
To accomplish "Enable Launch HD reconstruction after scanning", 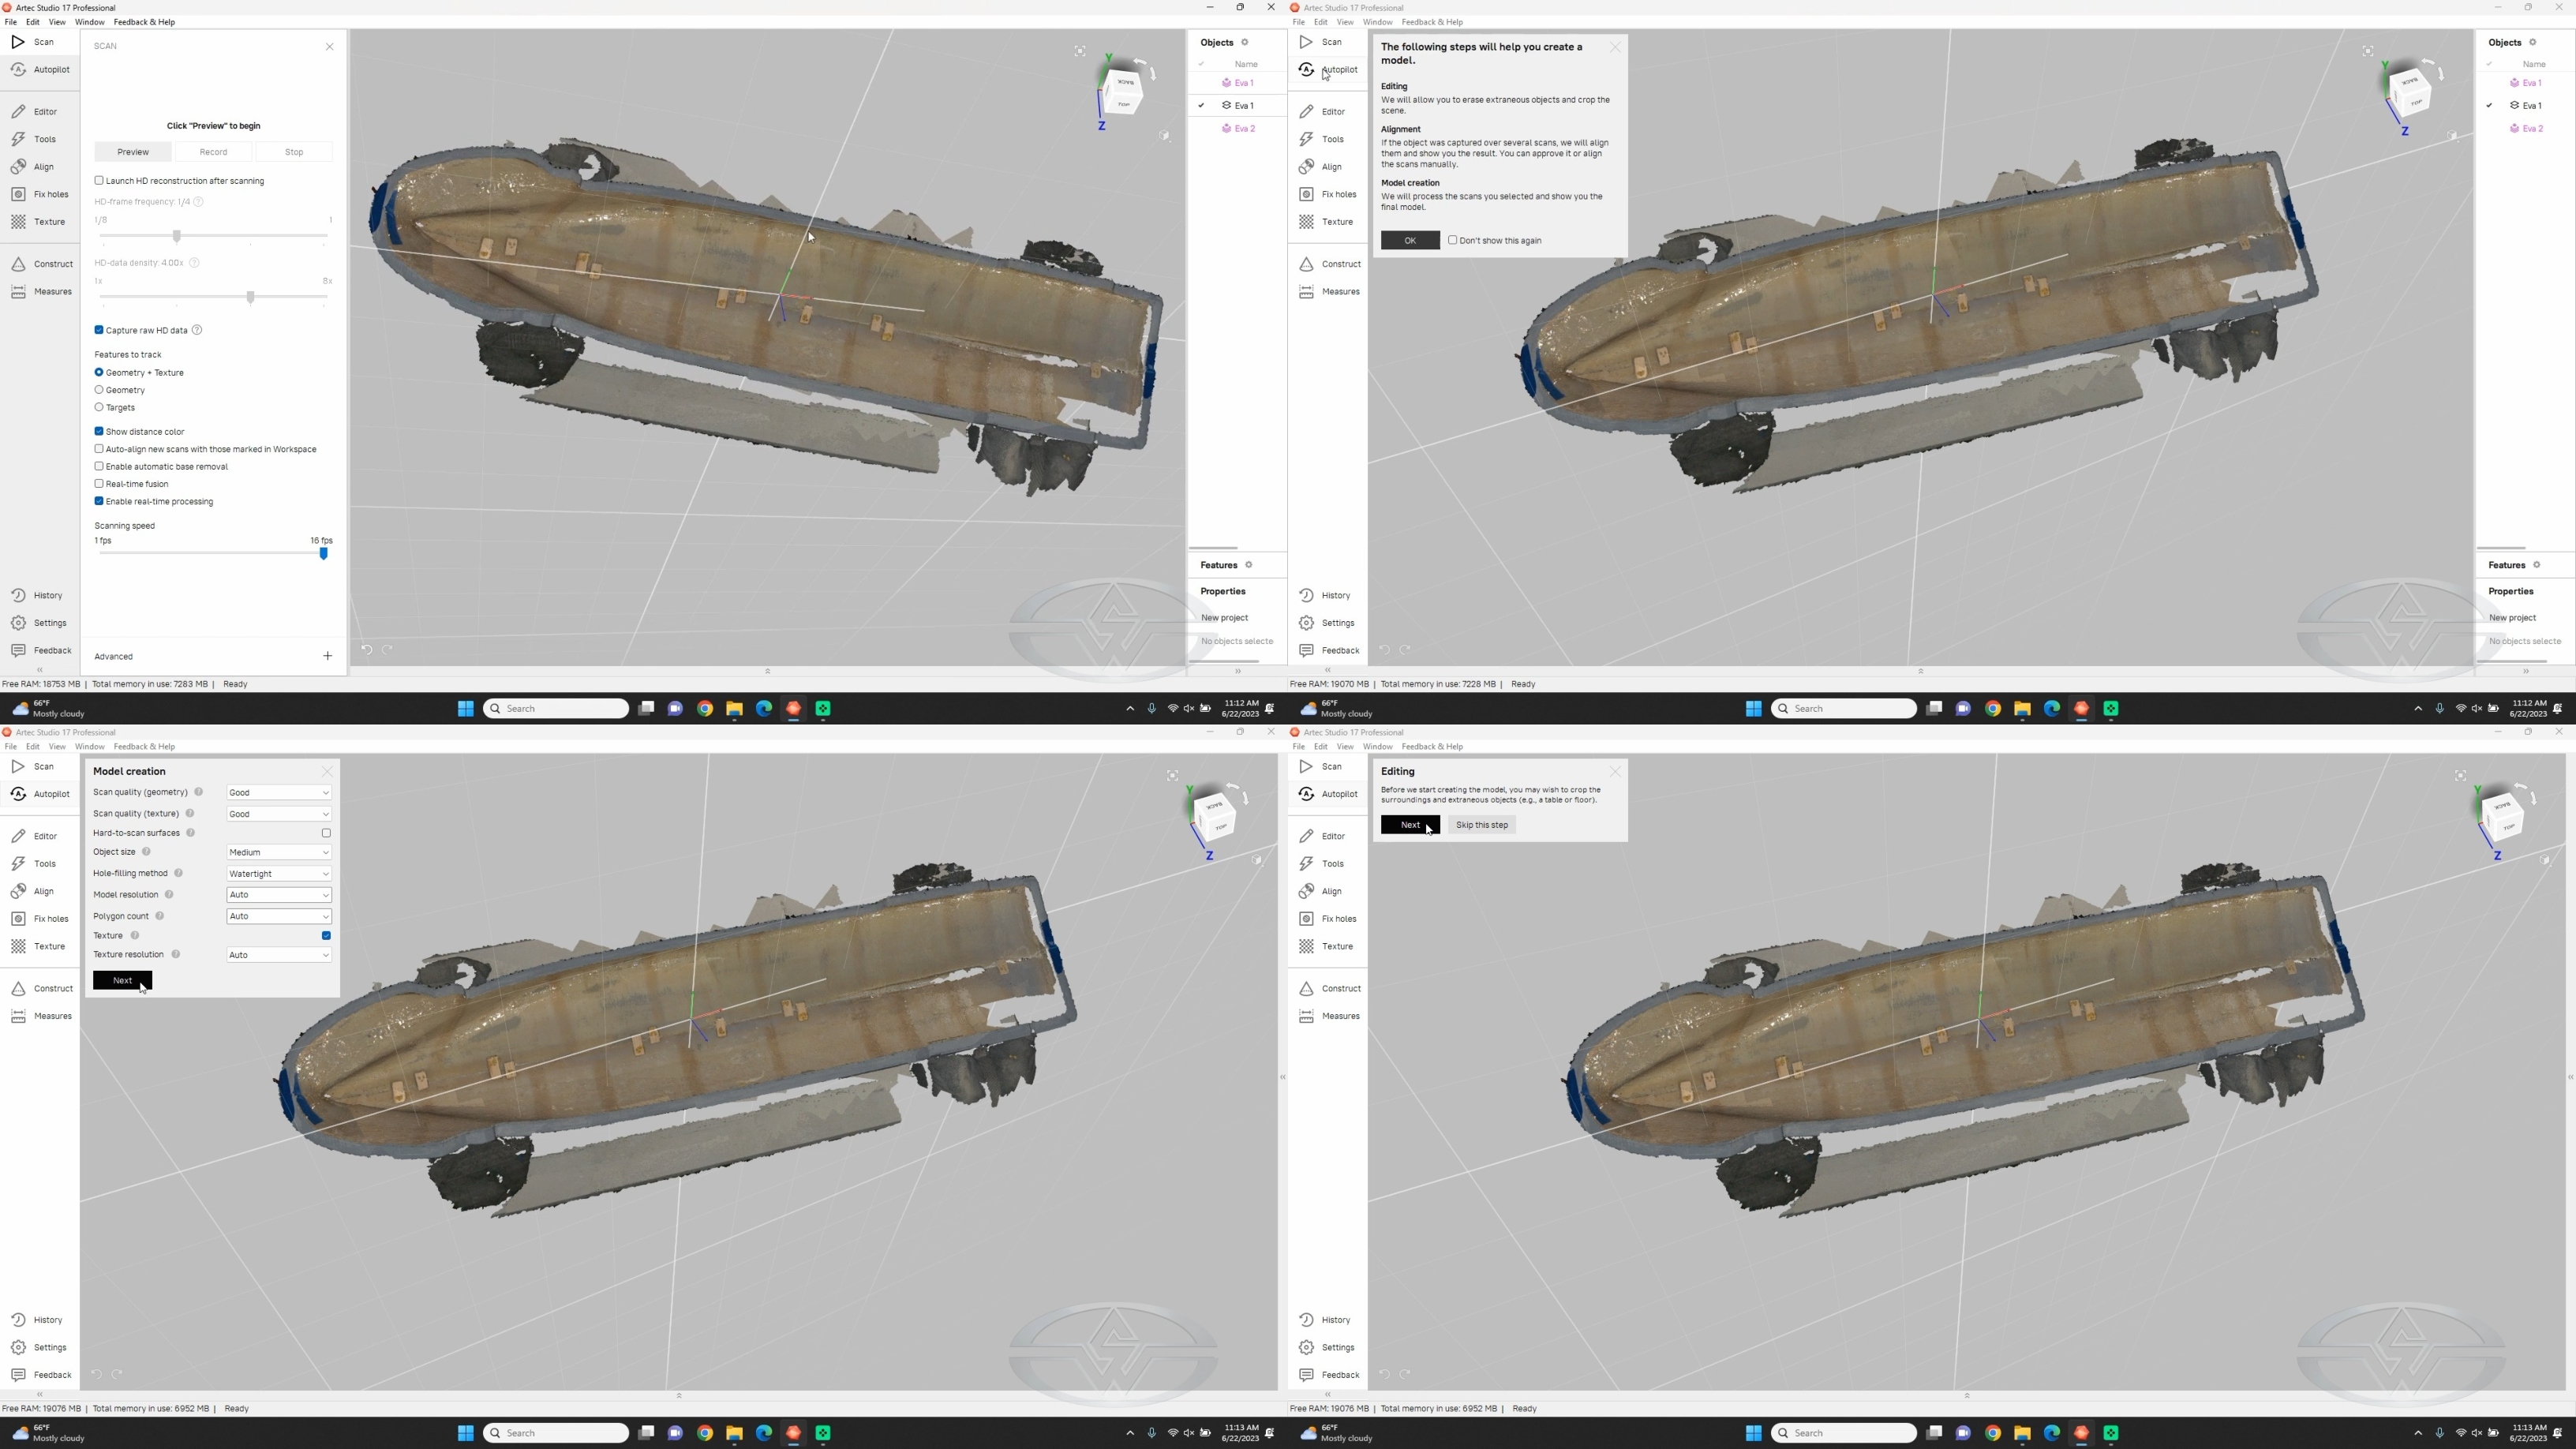I will [99, 181].
